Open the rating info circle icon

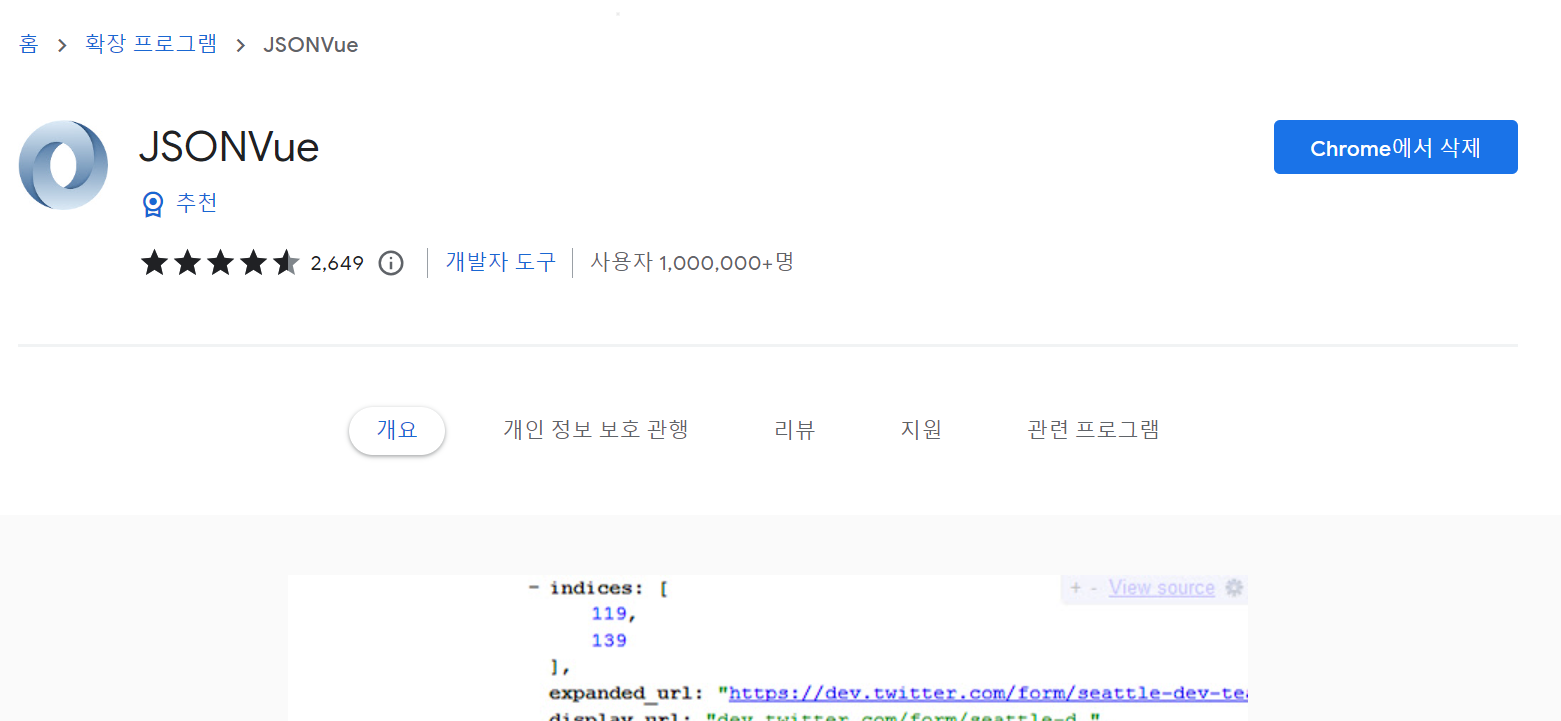391,263
